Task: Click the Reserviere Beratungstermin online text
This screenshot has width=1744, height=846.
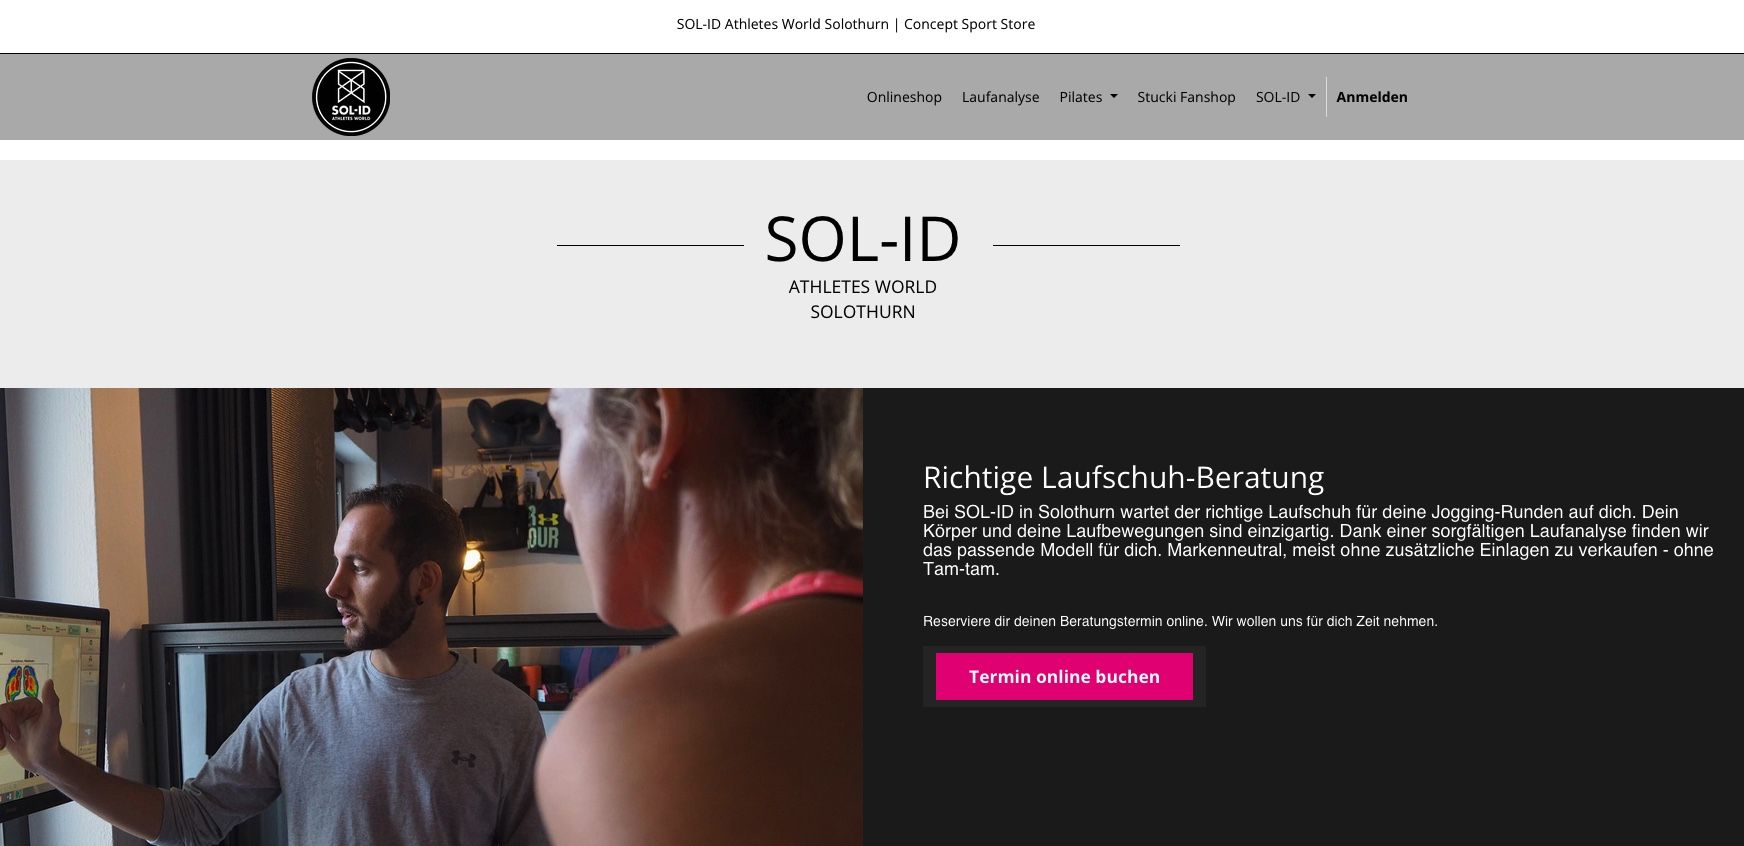Action: tap(1180, 621)
